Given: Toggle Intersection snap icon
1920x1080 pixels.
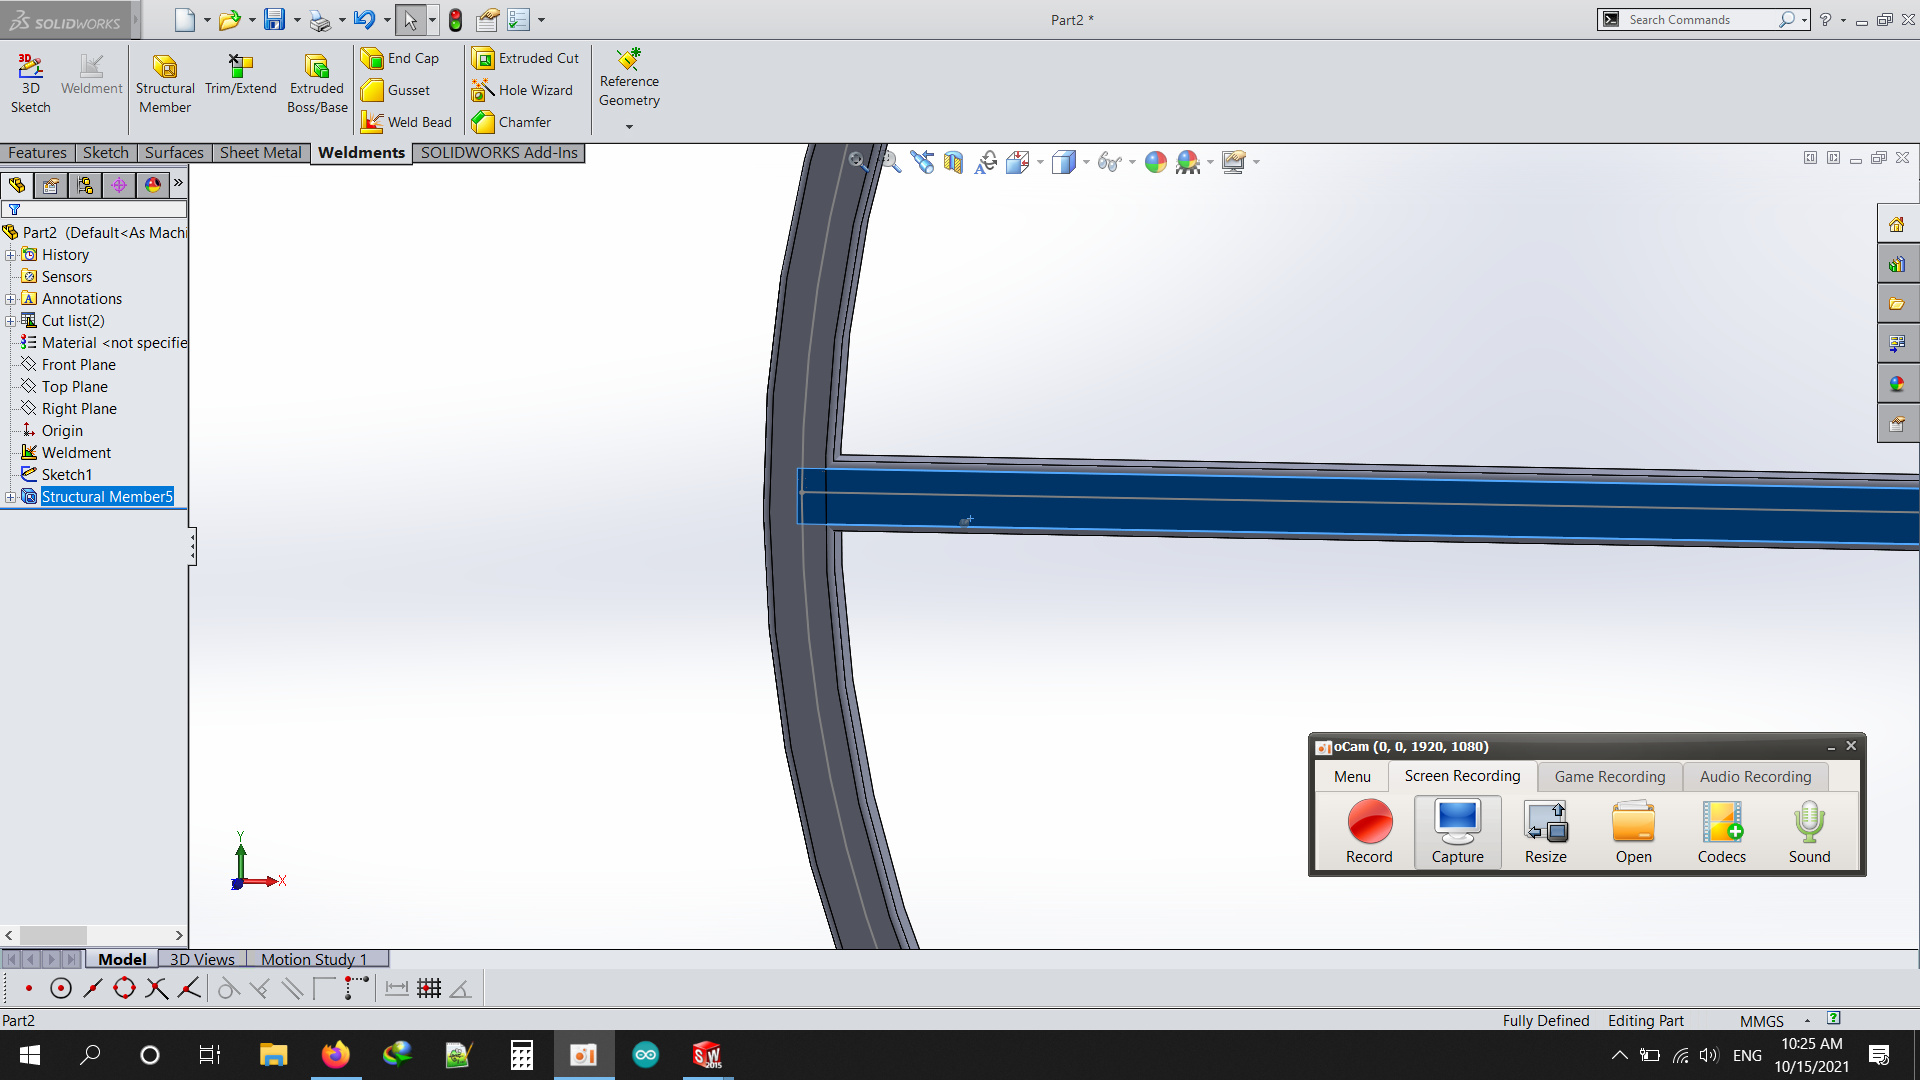Looking at the screenshot, I should click(156, 989).
